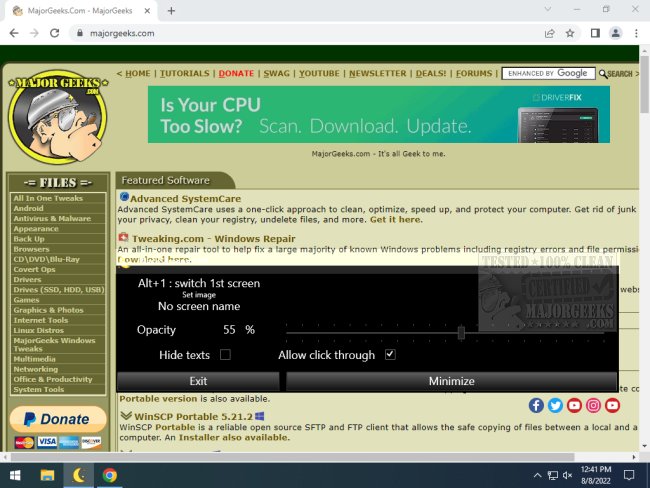The image size is (650, 488).
Task: Open the YOUTUBE menu link
Action: pyautogui.click(x=319, y=73)
